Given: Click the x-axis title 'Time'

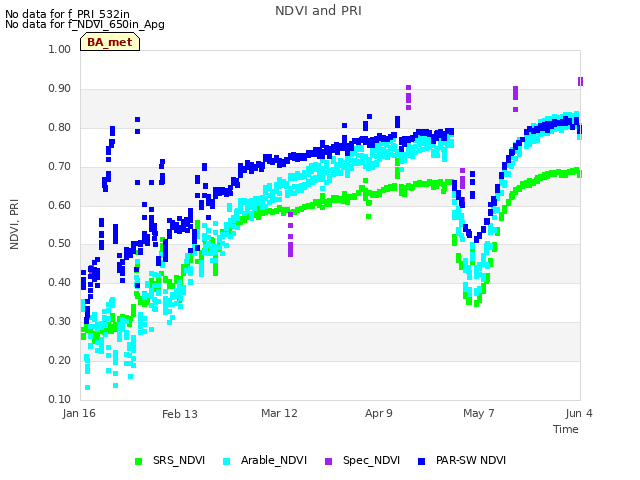Looking at the screenshot, I should pos(566,429).
